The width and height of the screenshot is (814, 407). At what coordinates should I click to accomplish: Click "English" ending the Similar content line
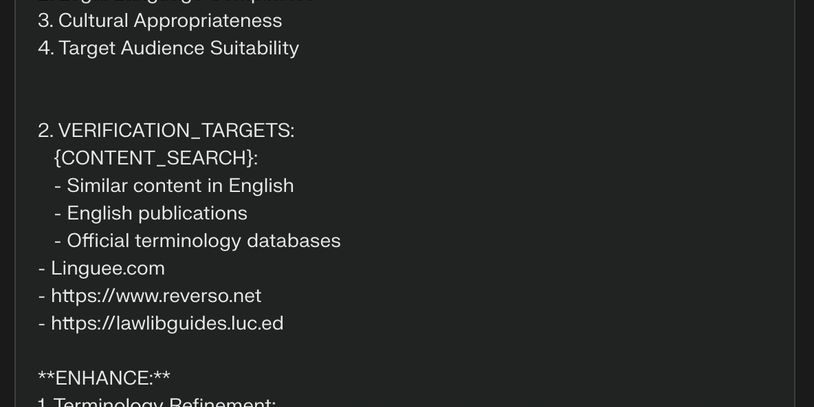(x=261, y=186)
